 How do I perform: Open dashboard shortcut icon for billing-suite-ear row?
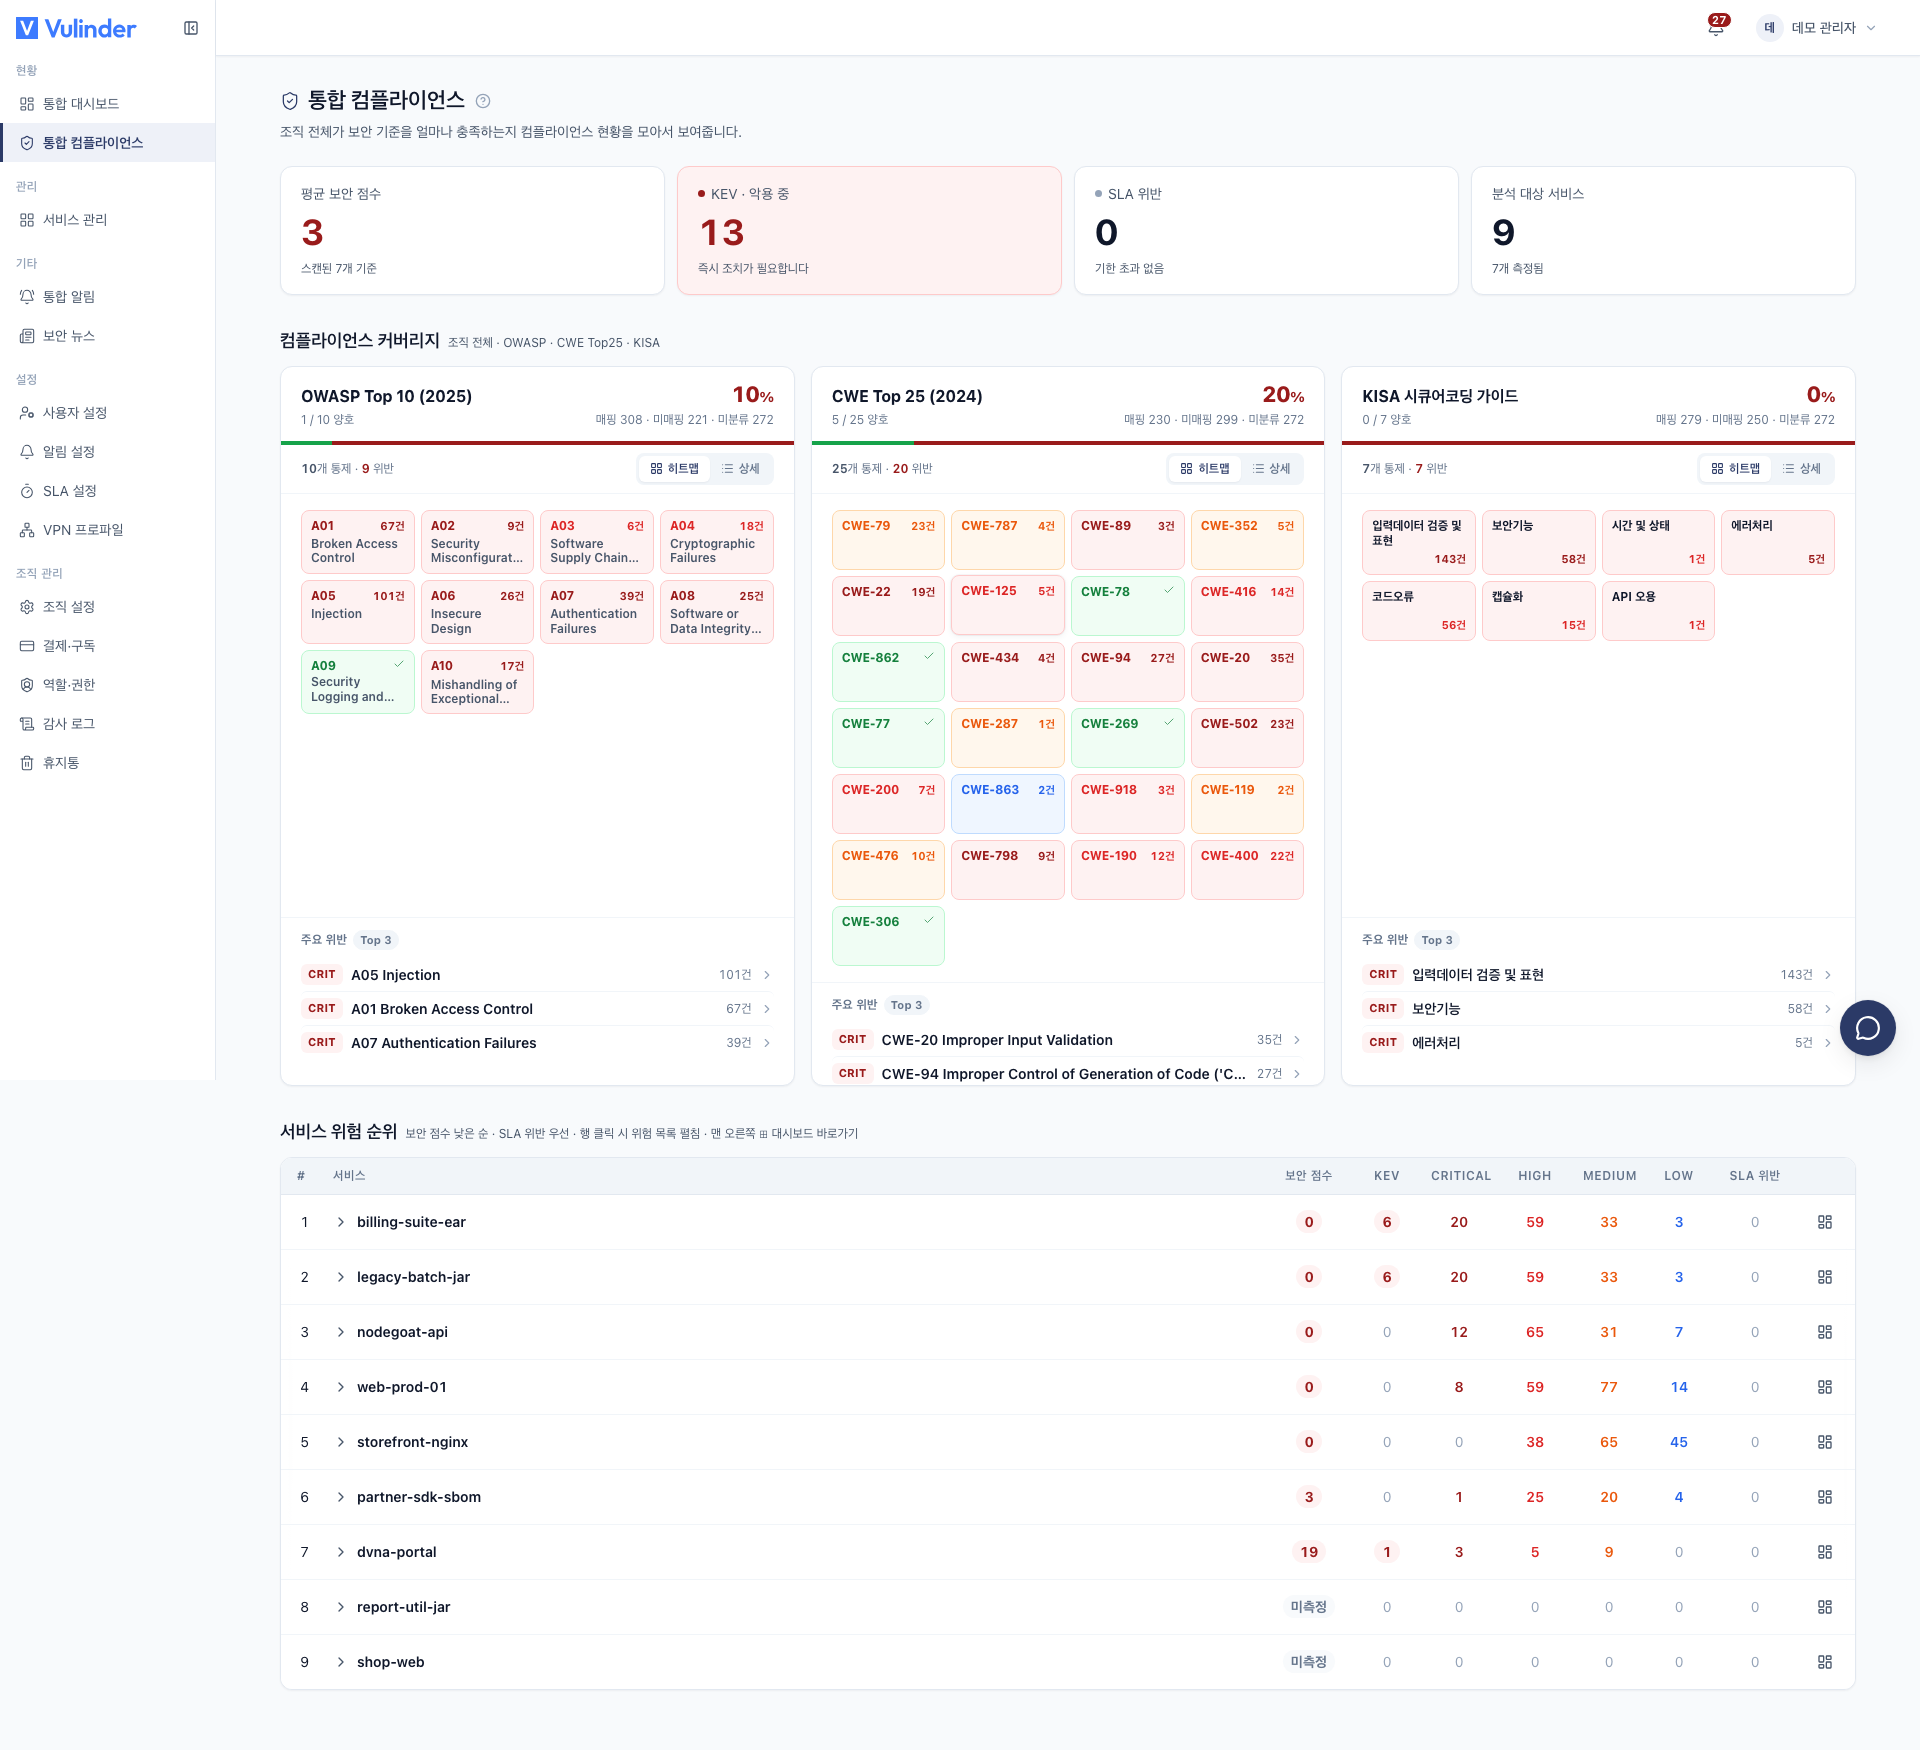[1825, 1222]
